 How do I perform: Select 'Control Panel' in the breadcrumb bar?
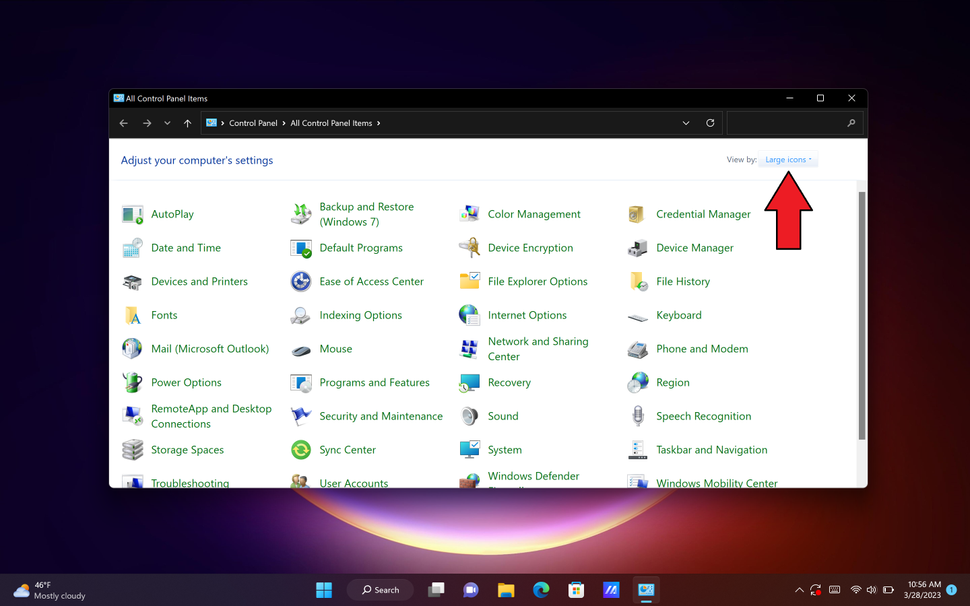[253, 122]
